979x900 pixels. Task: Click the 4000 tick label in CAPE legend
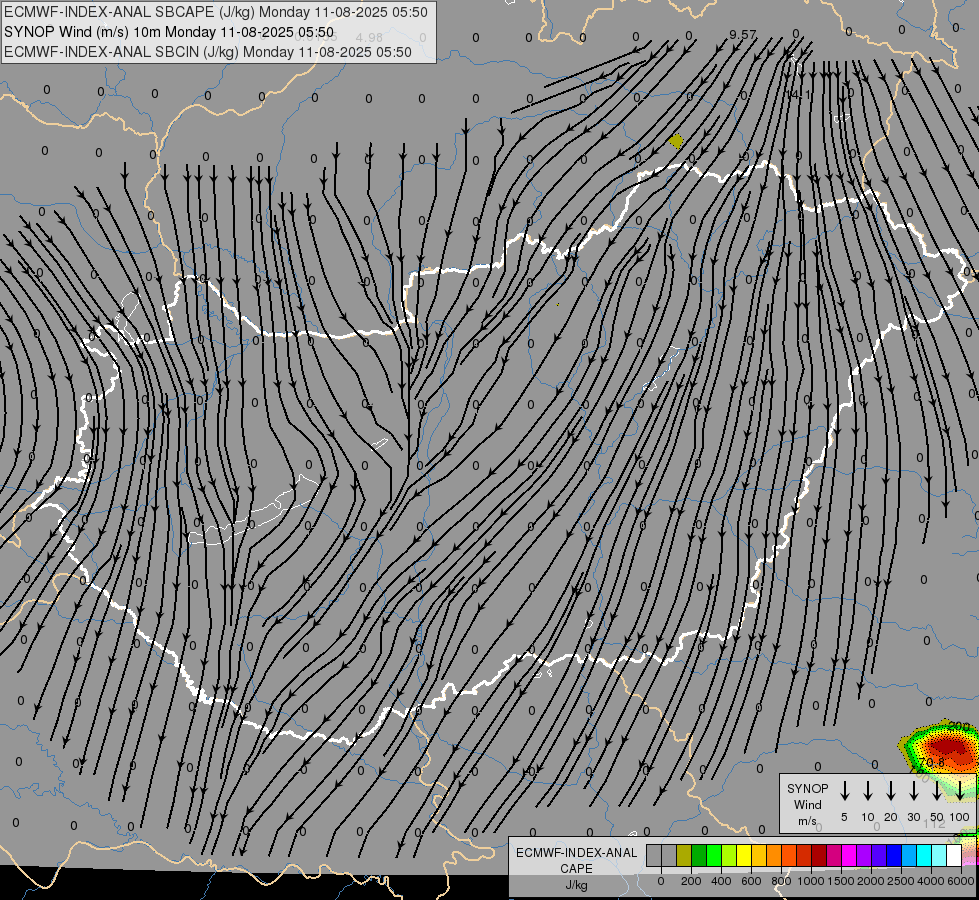coord(931,881)
